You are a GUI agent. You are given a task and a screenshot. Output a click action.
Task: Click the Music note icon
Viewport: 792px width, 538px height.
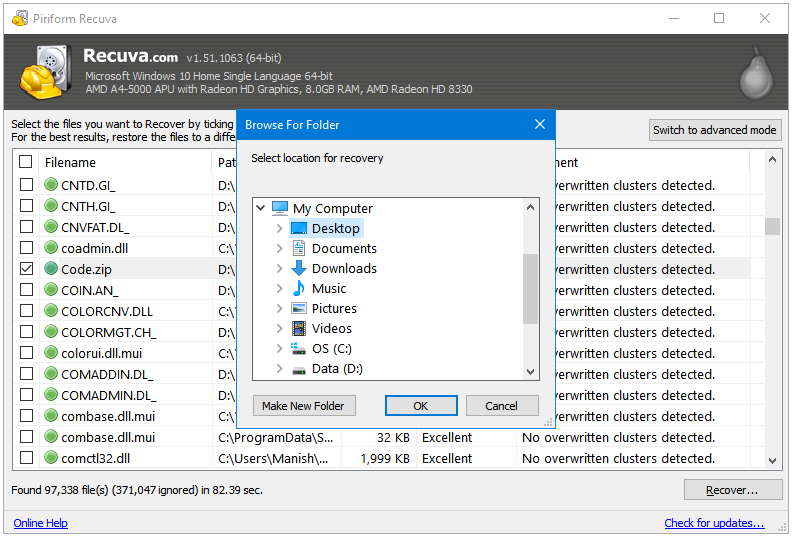[298, 288]
